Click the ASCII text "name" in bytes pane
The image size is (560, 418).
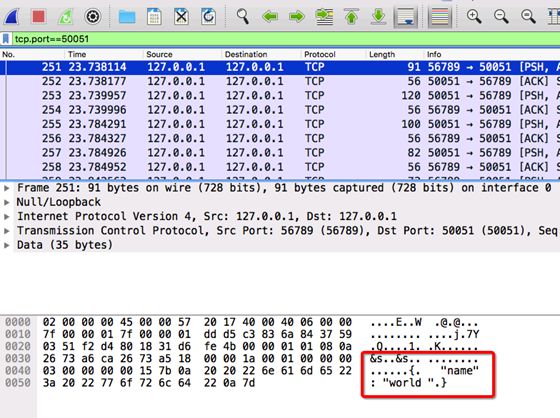click(x=460, y=370)
